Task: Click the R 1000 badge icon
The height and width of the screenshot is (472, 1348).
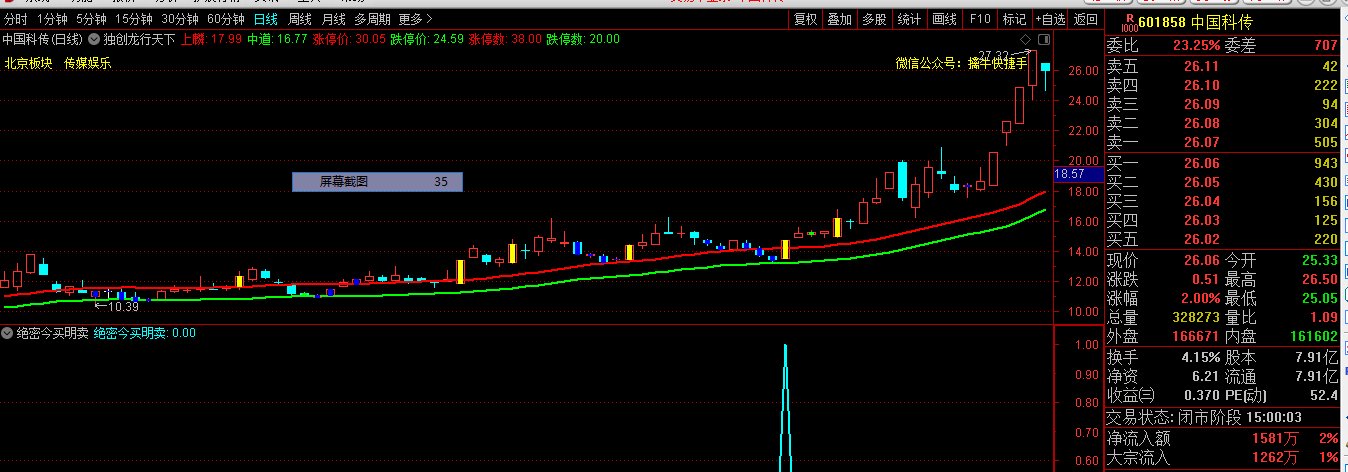Action: coord(1129,21)
